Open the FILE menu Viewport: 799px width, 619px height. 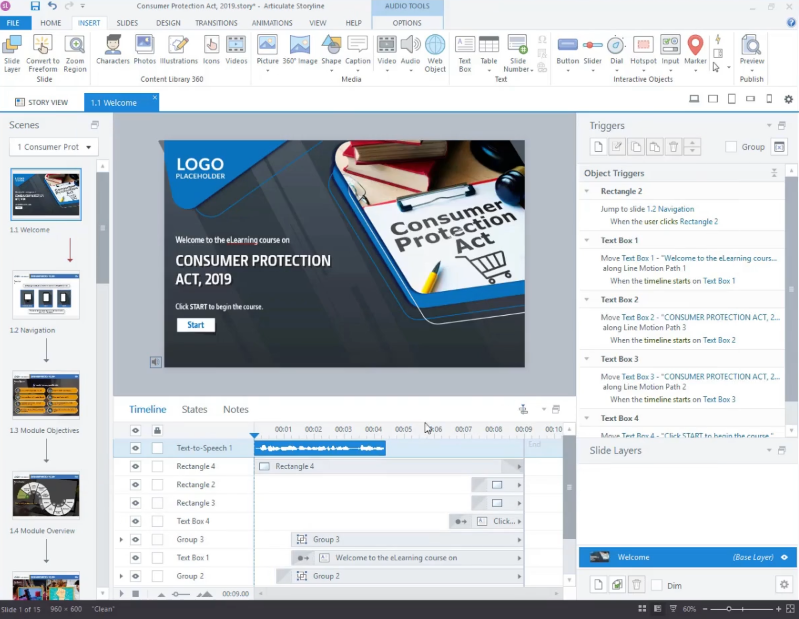click(13, 23)
